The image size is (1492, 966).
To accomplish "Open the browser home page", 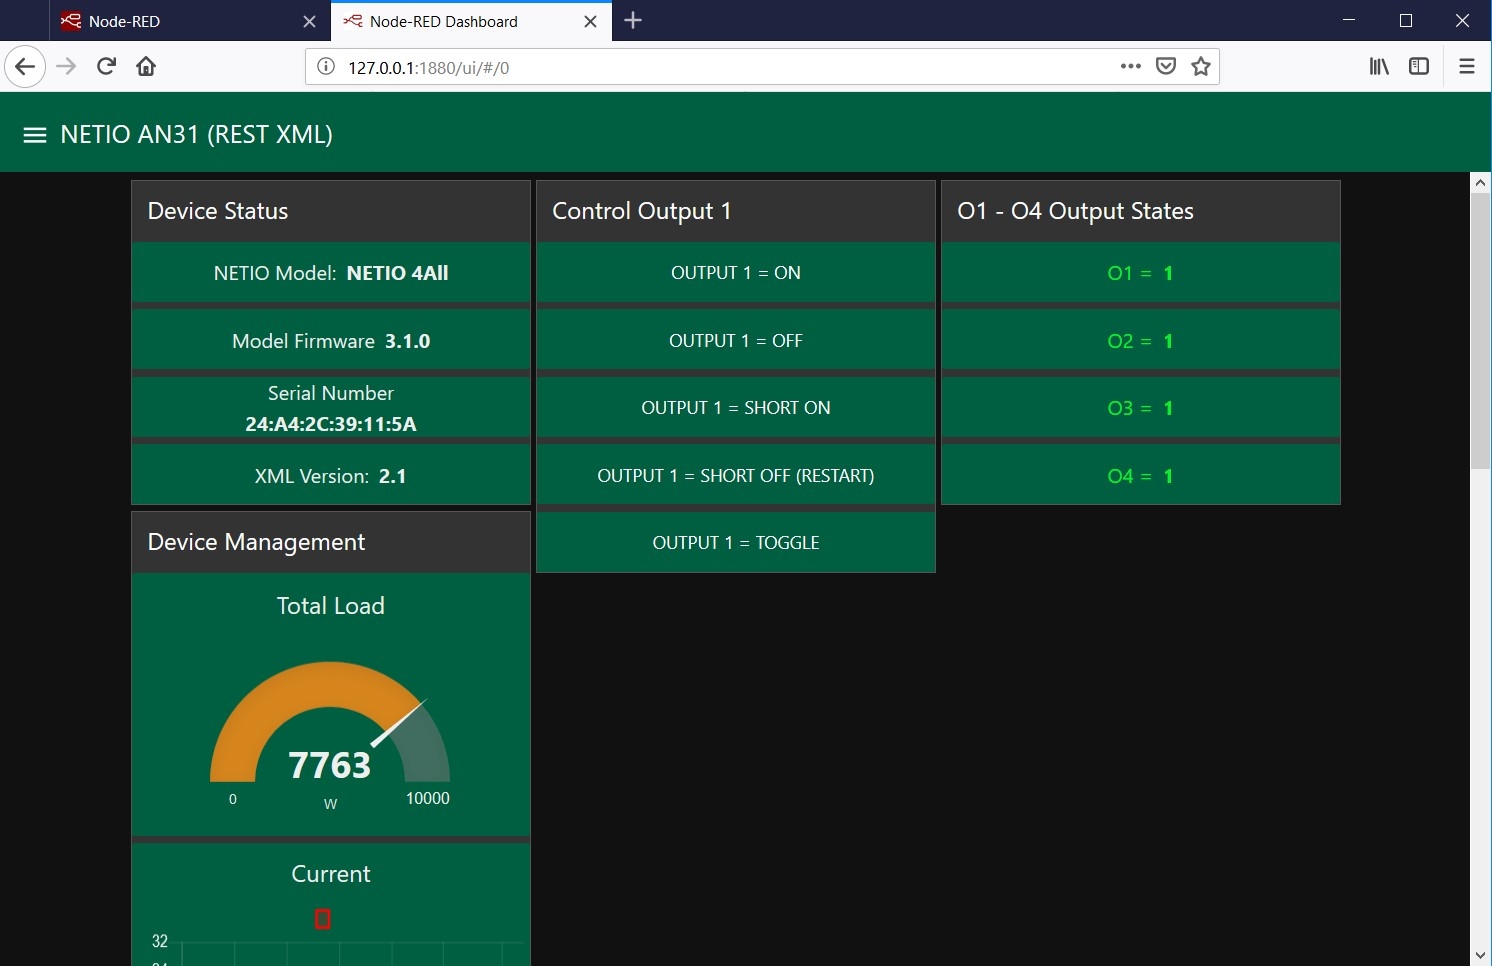I will pos(146,67).
